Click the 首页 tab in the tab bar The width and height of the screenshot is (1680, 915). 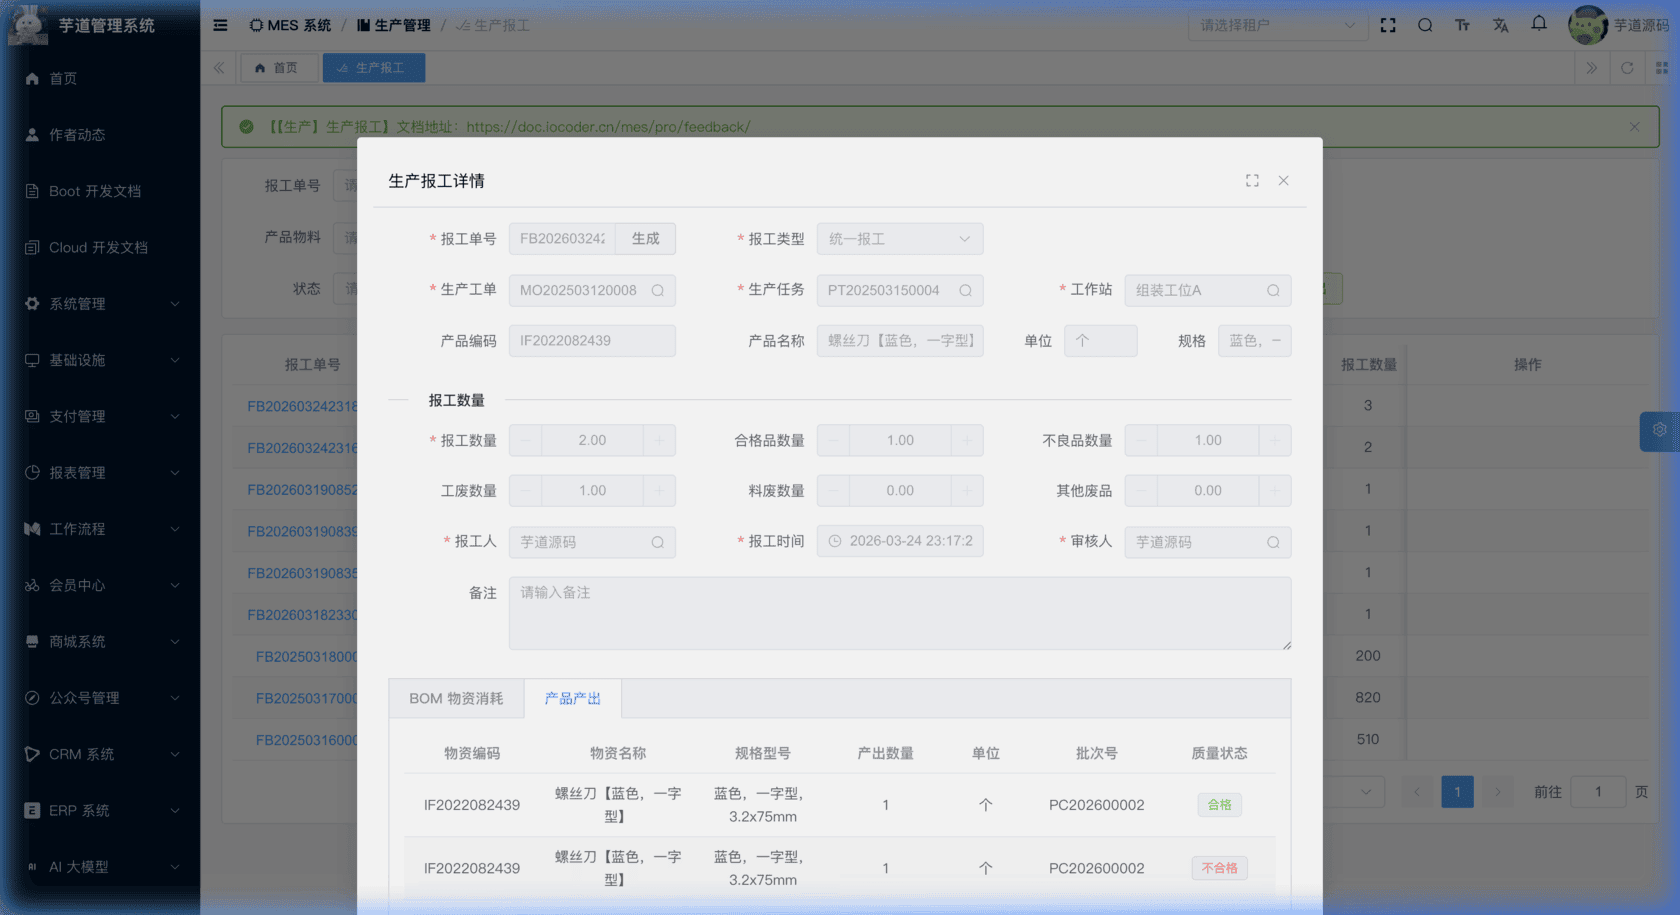click(277, 68)
